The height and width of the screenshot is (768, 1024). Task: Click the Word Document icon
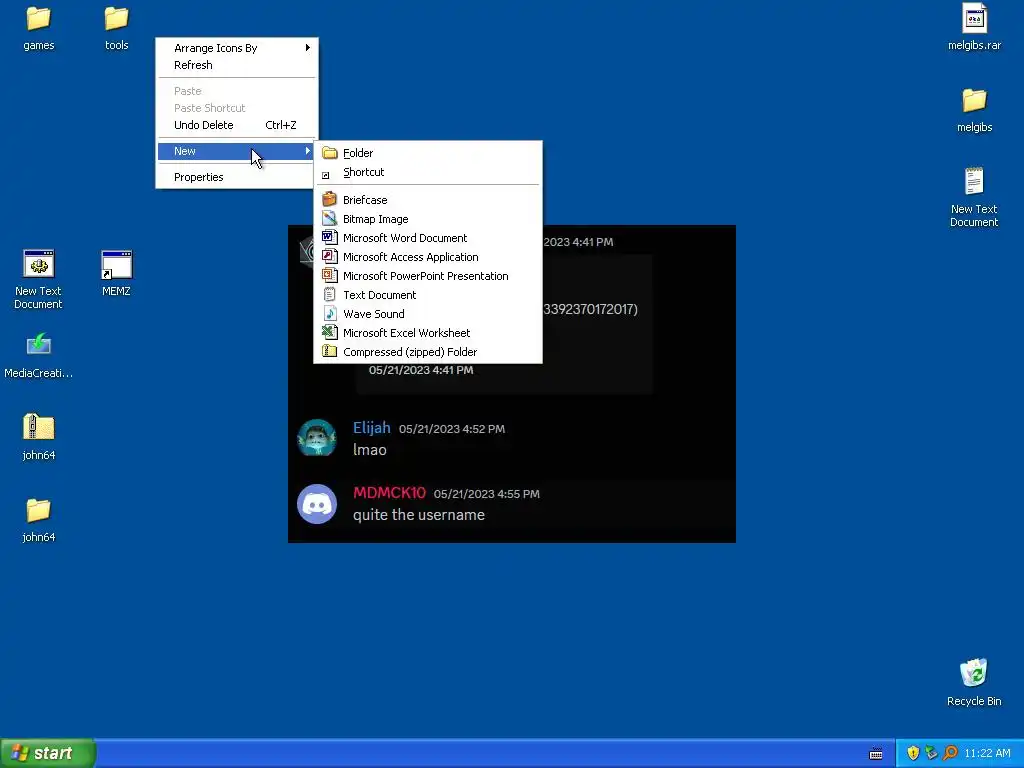[330, 237]
